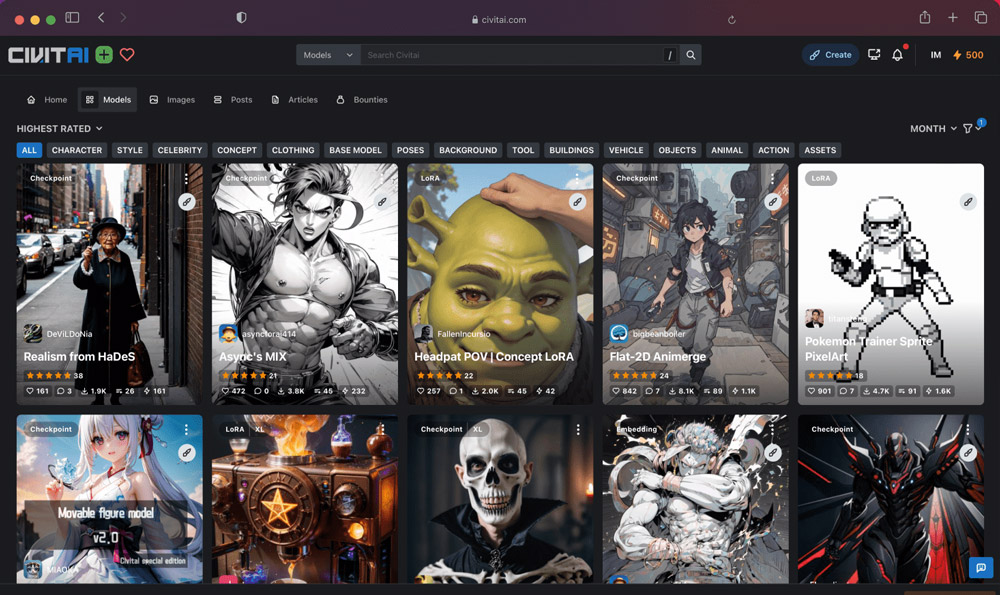Select the BUILDINGS category chip
Screen dimensions: 1000x595
click(x=571, y=150)
